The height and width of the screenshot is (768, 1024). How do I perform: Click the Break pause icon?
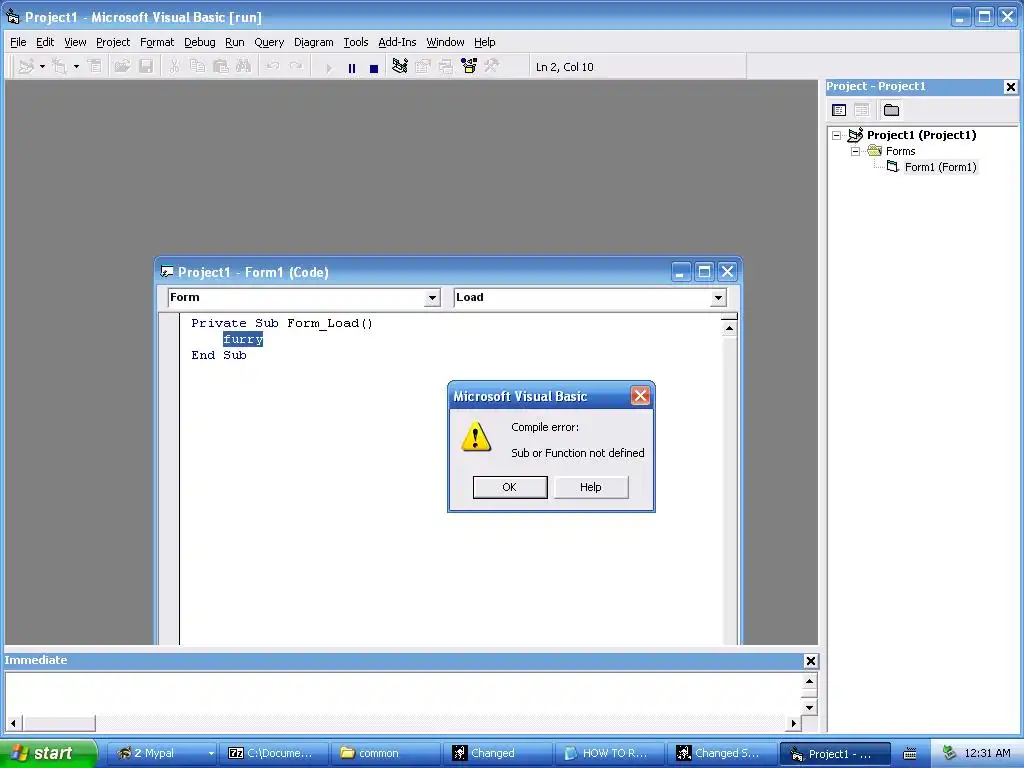(352, 68)
